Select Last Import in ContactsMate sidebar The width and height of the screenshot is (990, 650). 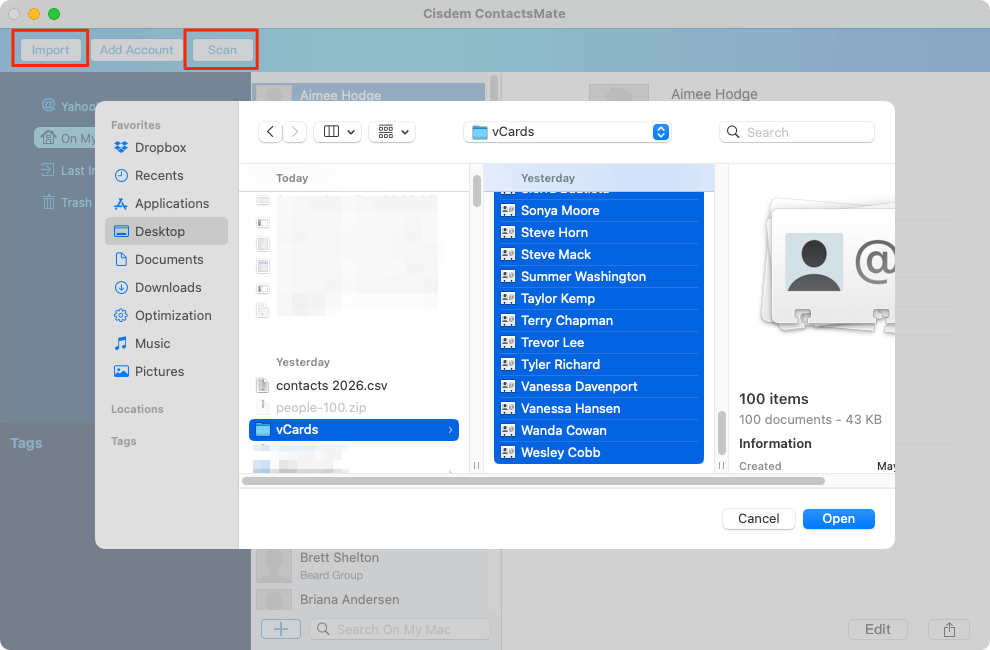(68, 171)
